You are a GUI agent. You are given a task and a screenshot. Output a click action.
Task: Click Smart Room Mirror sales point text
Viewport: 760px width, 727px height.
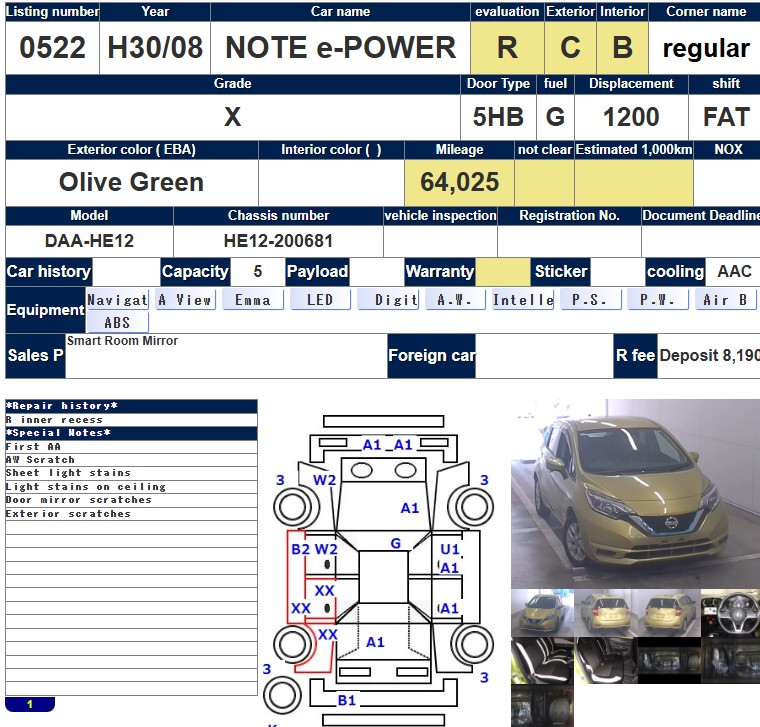(122, 341)
